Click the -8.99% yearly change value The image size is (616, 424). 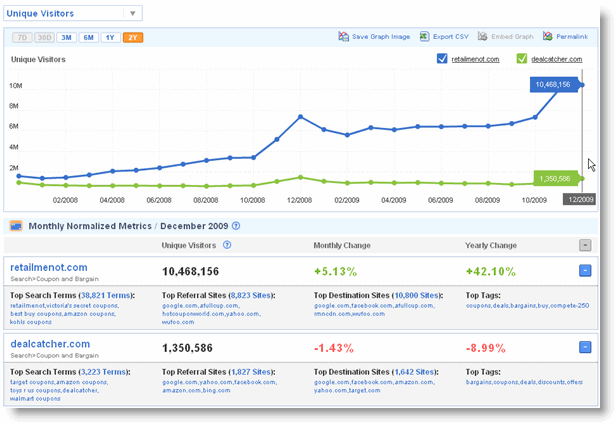tap(486, 348)
